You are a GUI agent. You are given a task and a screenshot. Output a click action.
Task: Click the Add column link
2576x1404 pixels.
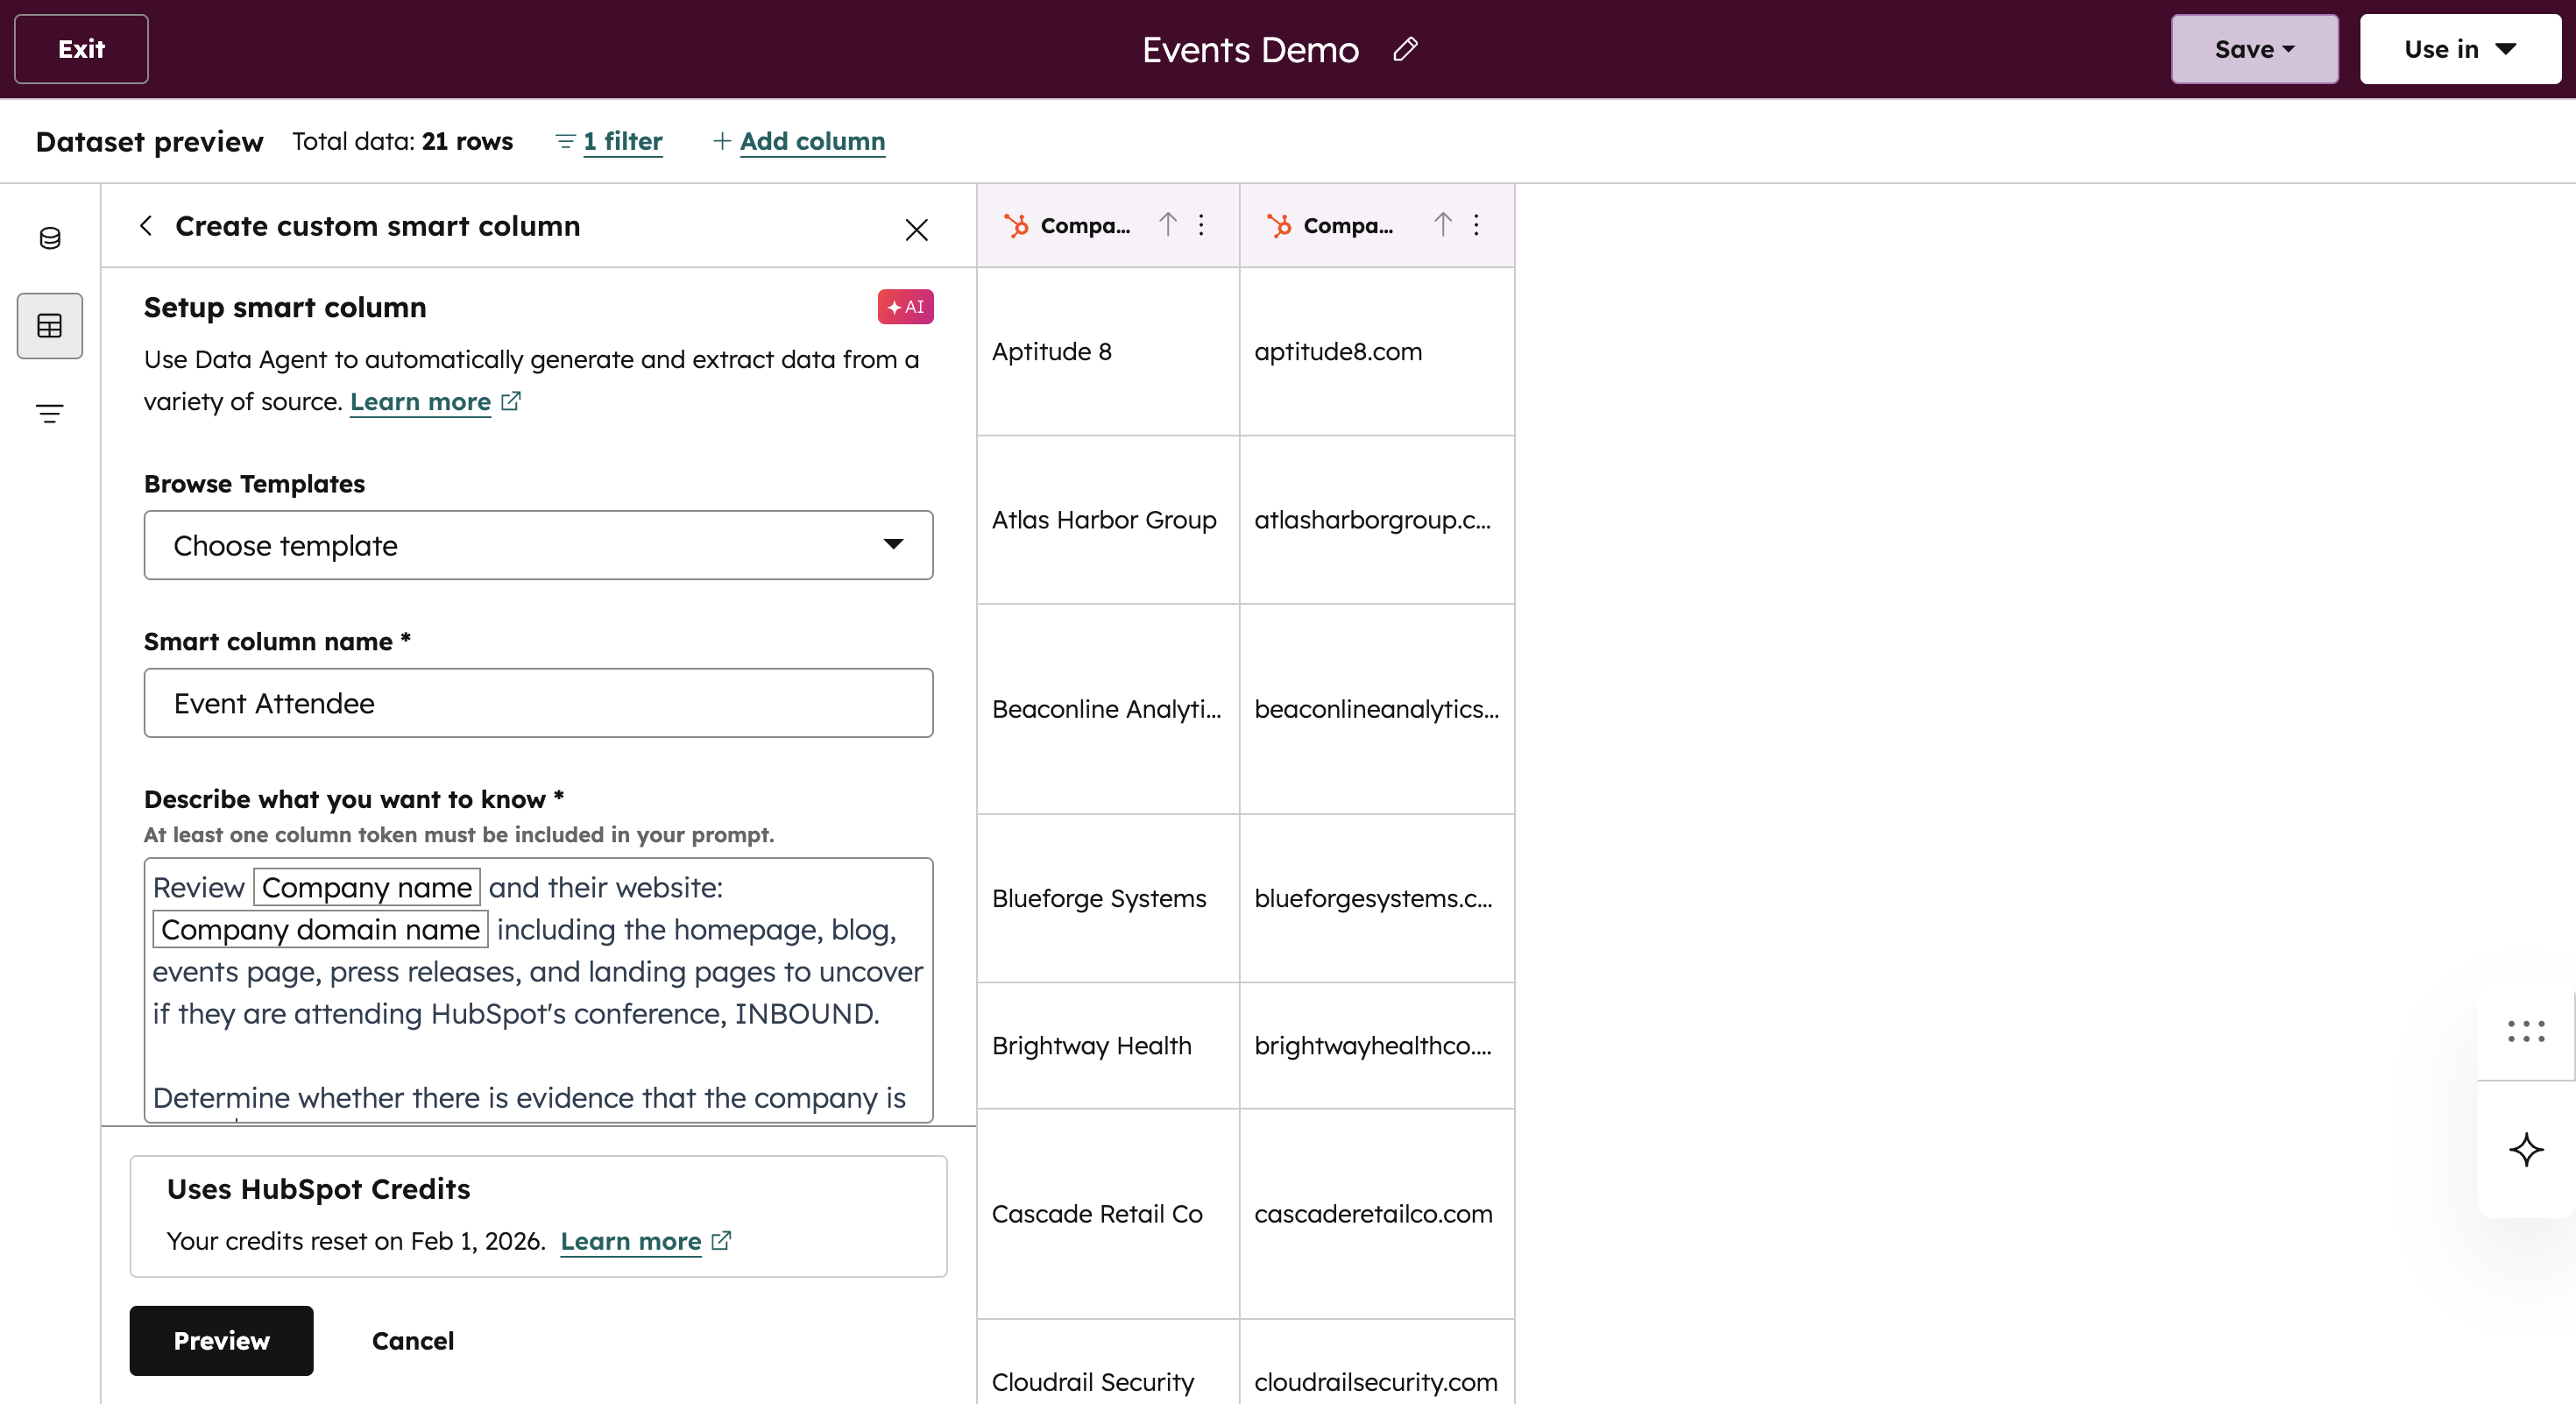[812, 141]
